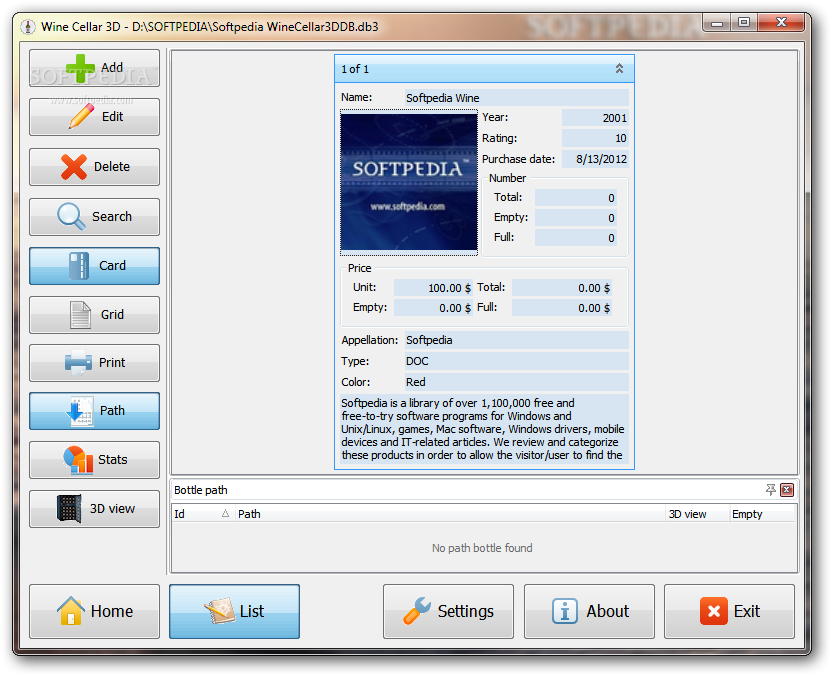Image resolution: width=832 pixels, height=676 pixels.
Task: Click the Price Total 0.00 $ field
Action: 562,288
